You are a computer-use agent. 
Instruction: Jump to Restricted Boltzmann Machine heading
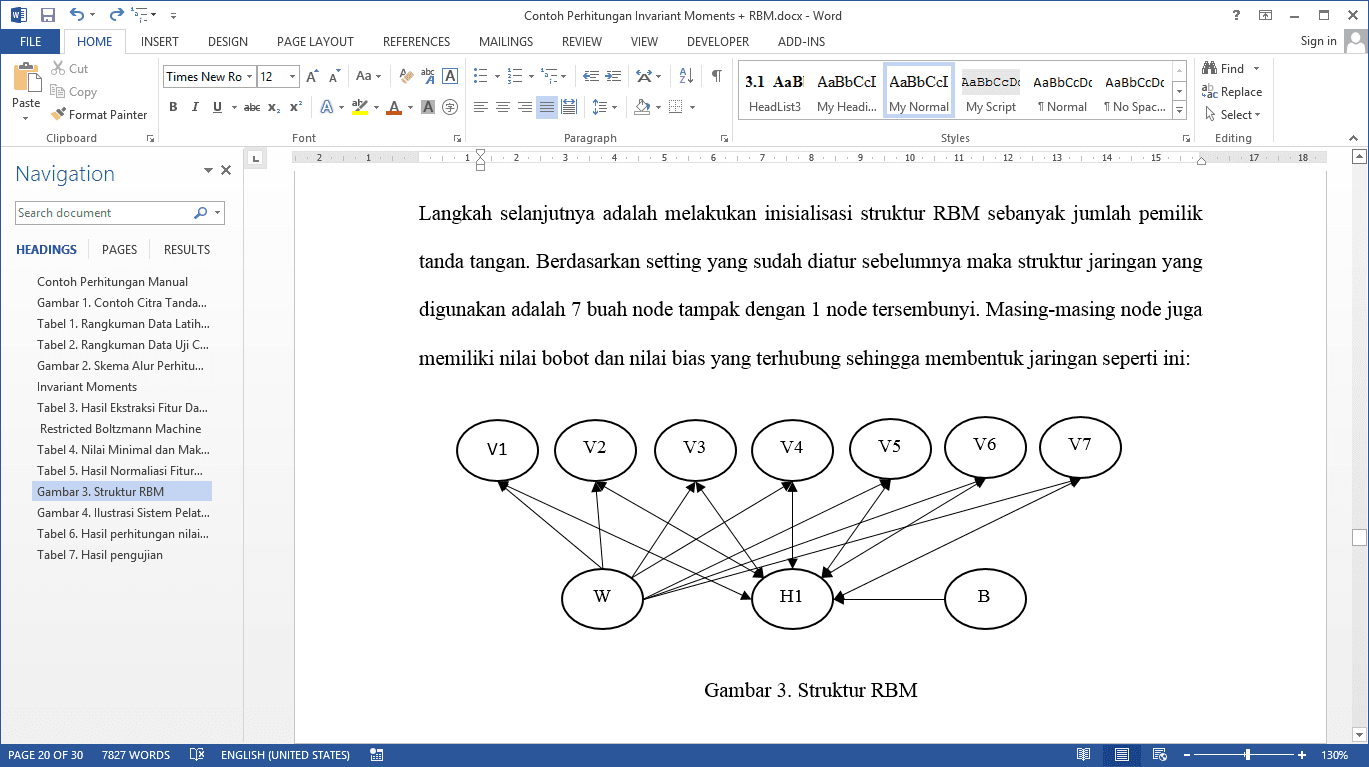pyautogui.click(x=121, y=429)
